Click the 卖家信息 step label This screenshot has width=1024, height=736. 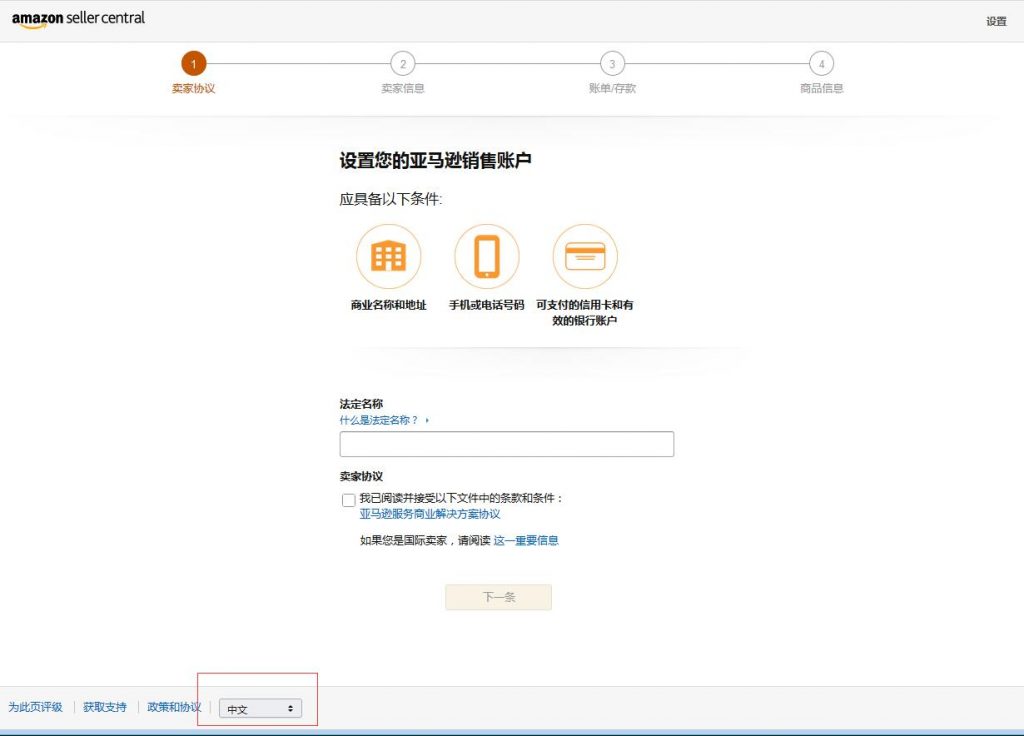tap(403, 88)
